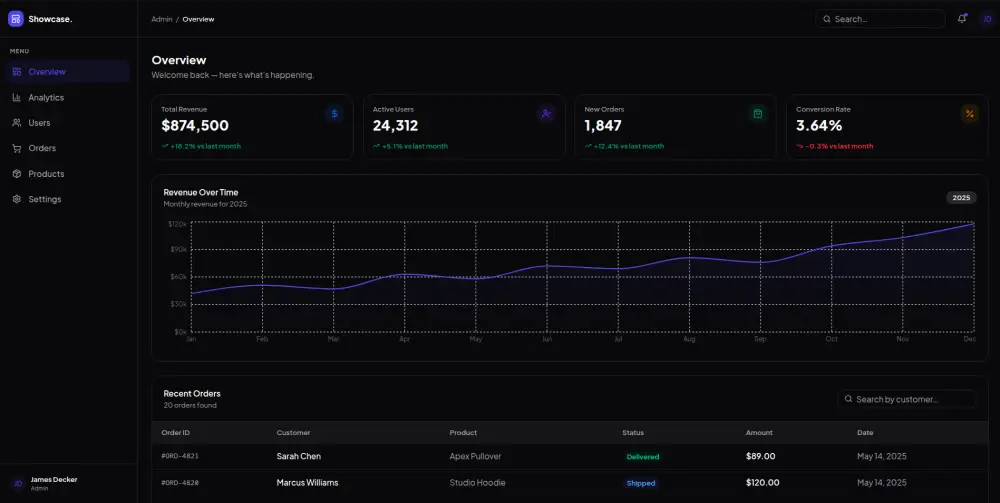Click the dollar icon on Total Revenue card
Screen dimensions: 1000x503
[334, 113]
